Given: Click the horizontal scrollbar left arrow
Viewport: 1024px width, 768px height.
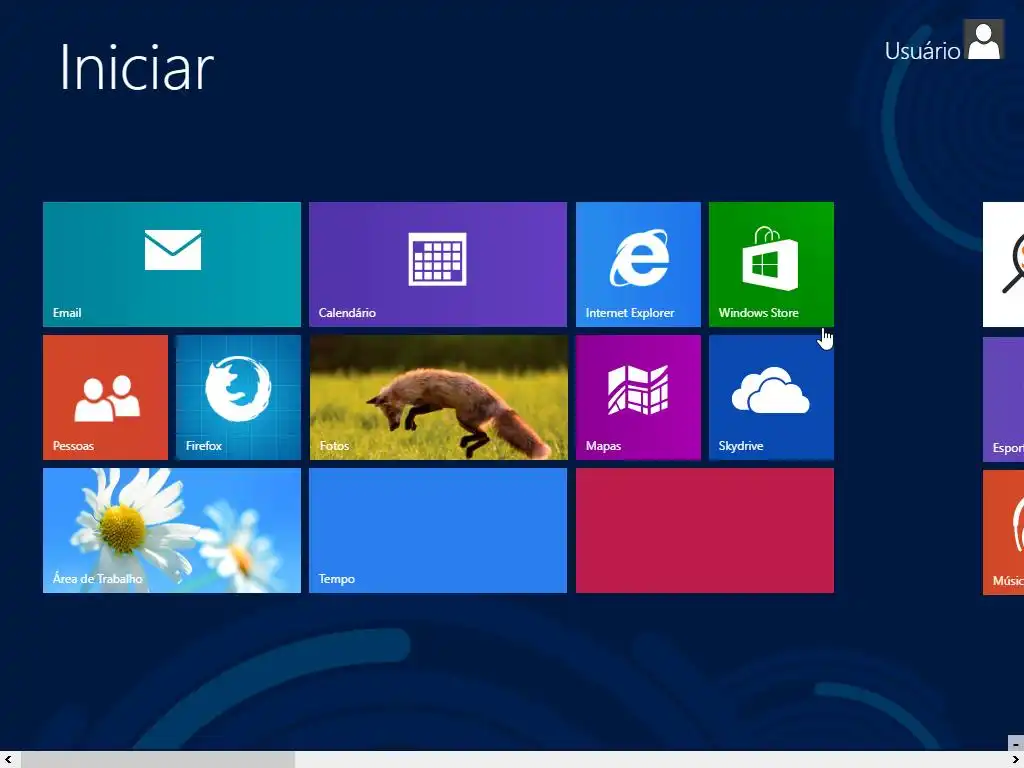Looking at the screenshot, I should (8, 760).
